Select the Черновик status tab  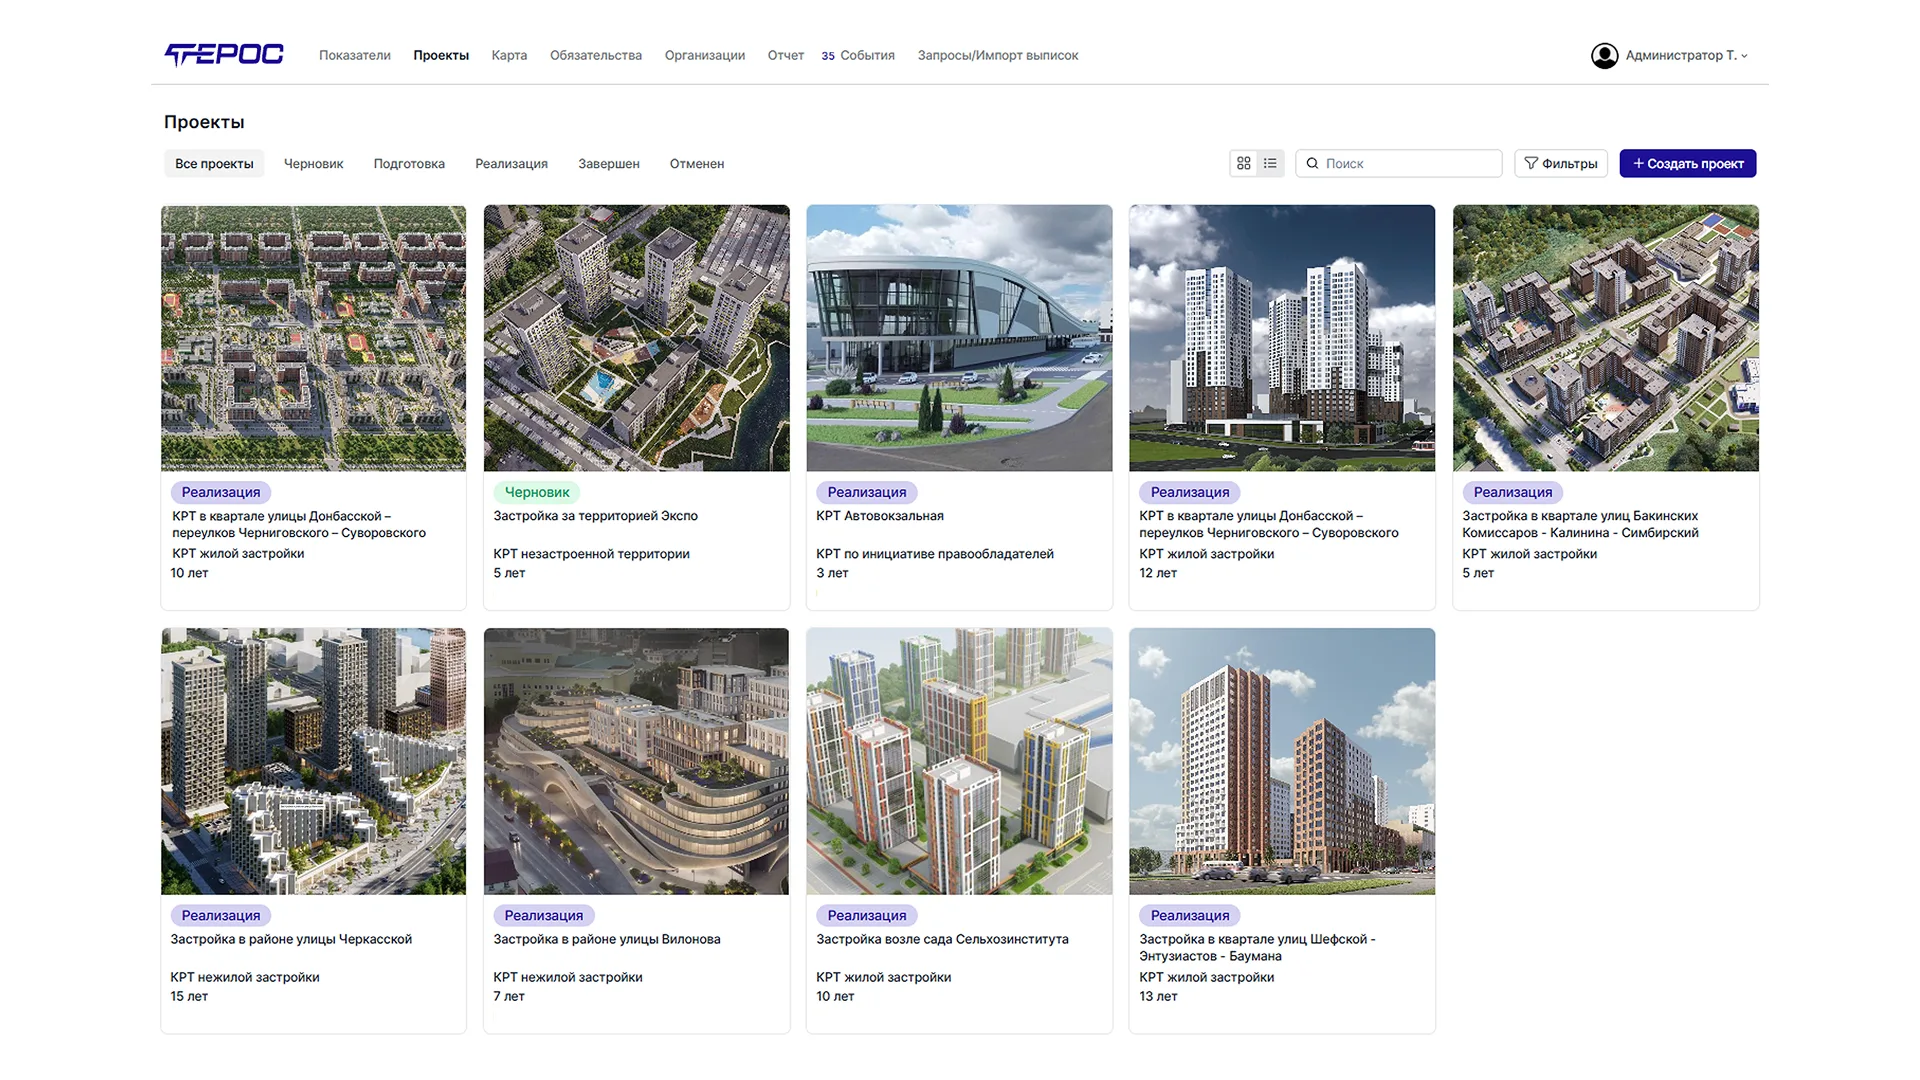click(313, 163)
